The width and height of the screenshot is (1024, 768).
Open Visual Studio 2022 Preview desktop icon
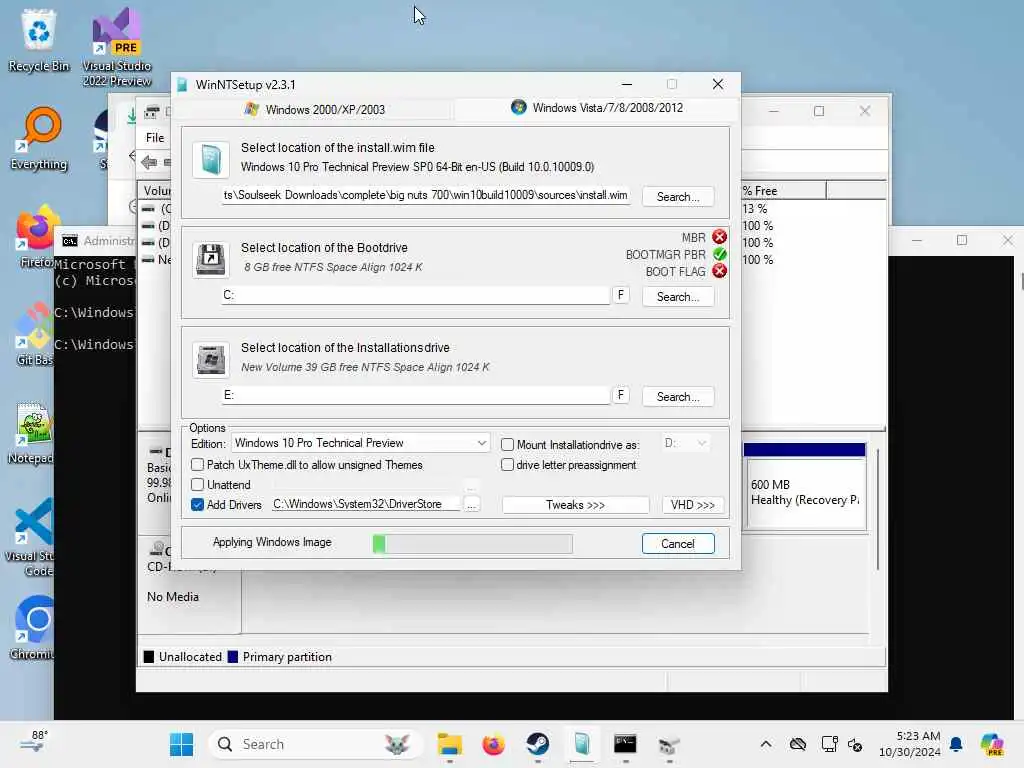pyautogui.click(x=116, y=47)
